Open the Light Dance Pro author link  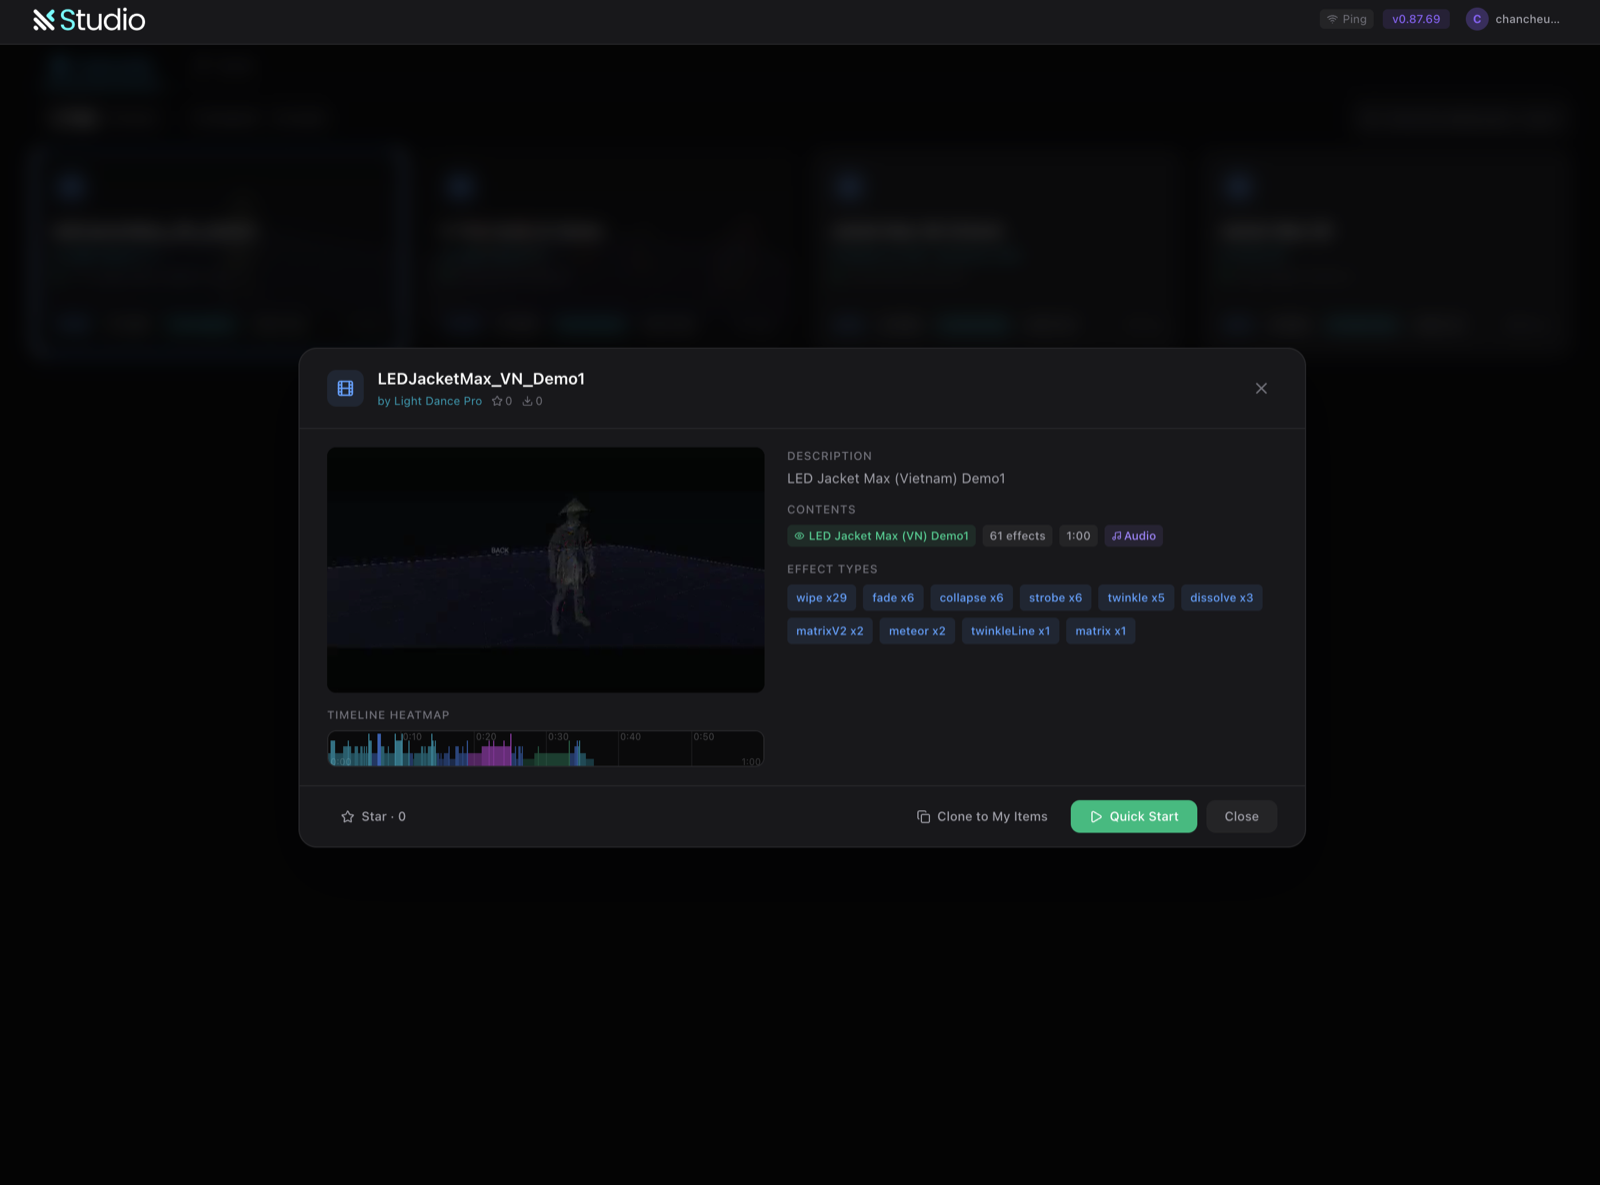coord(430,401)
